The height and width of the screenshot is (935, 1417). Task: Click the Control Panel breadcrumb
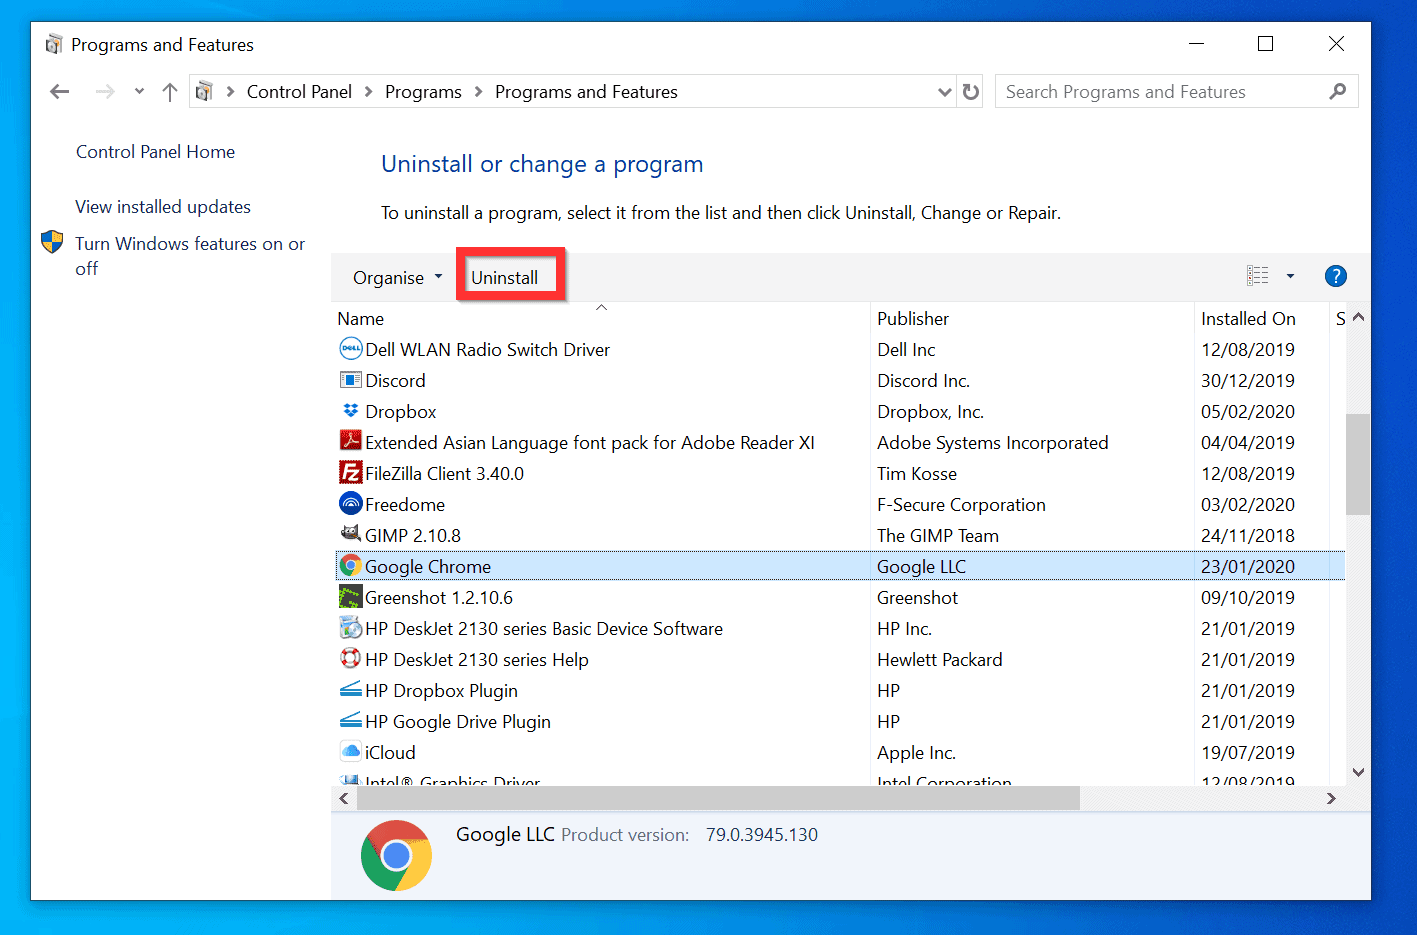[299, 92]
